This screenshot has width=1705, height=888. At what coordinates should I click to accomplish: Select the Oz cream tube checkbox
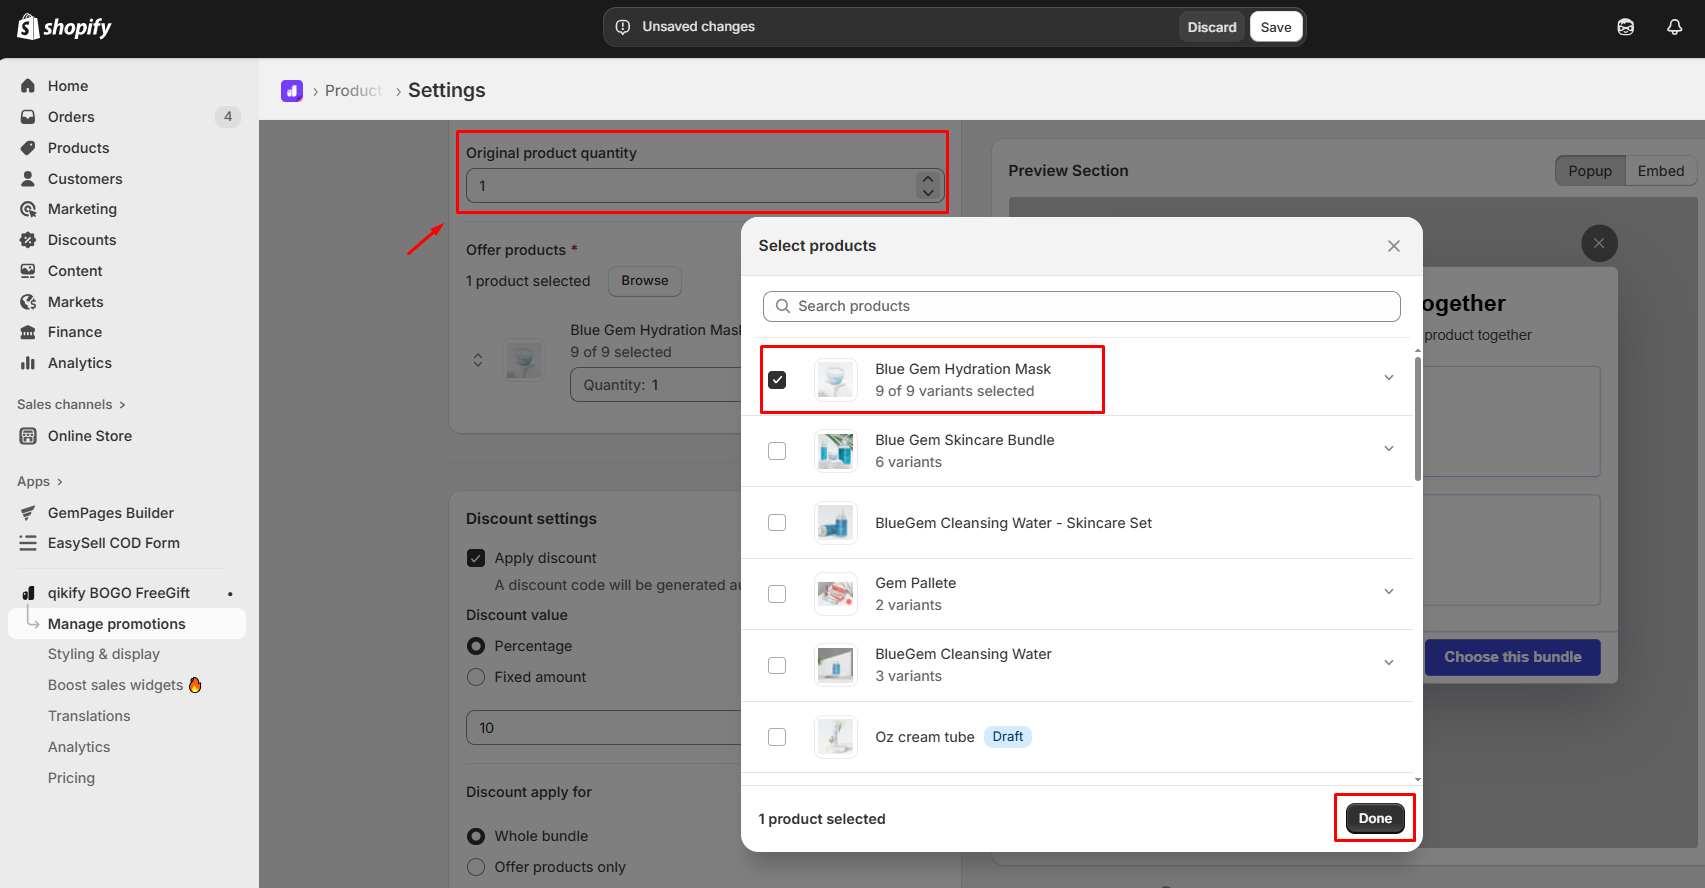(x=777, y=737)
